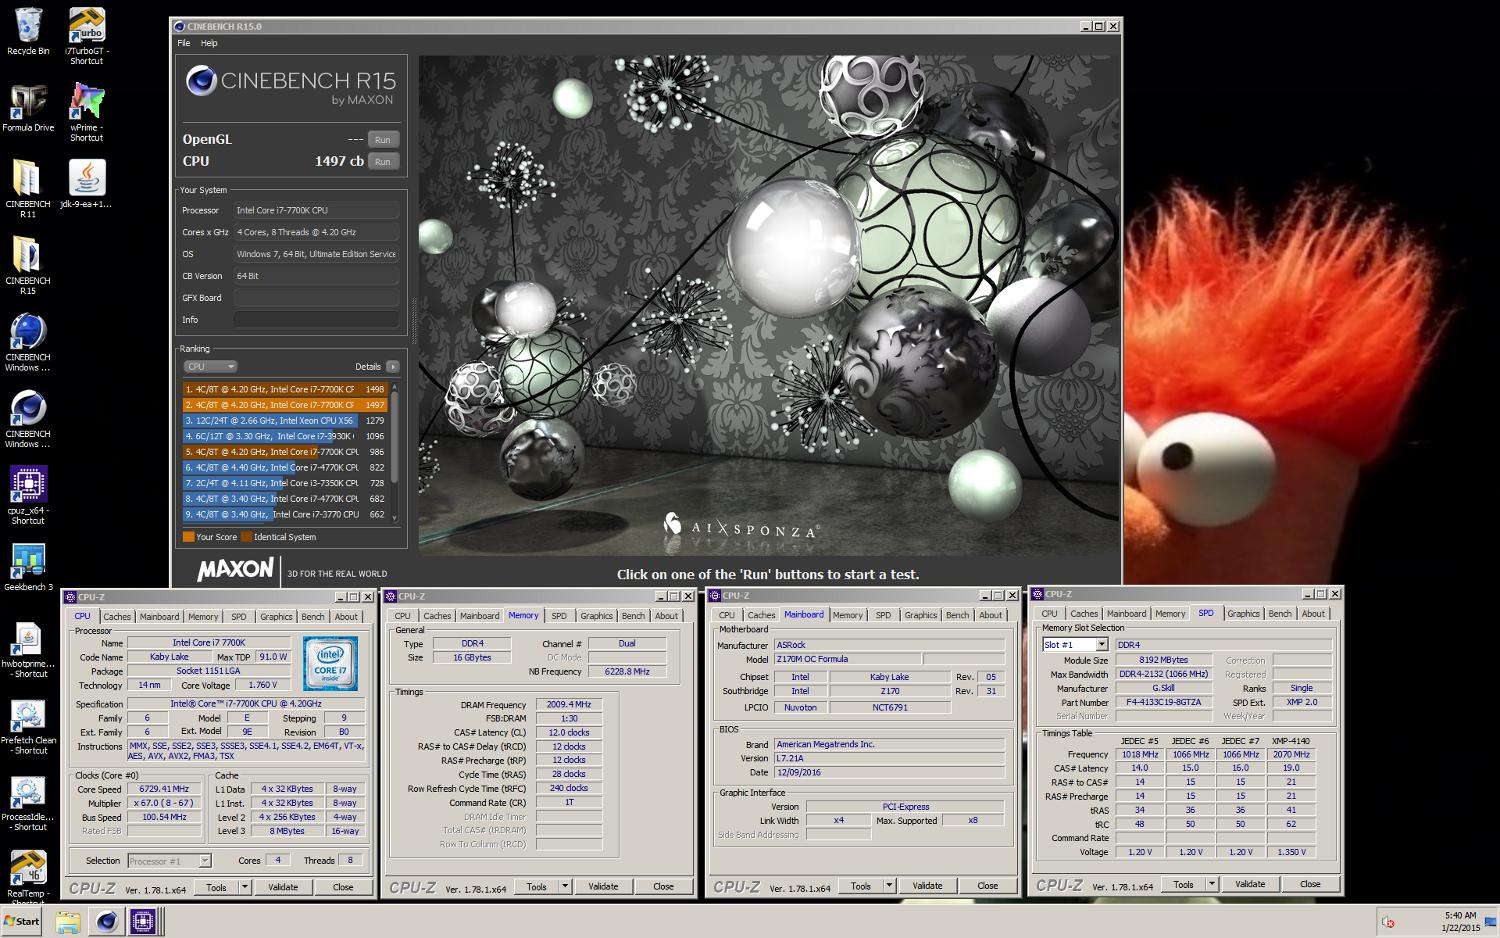Open the CINEBENCH R15 folder icon

pyautogui.click(x=28, y=266)
